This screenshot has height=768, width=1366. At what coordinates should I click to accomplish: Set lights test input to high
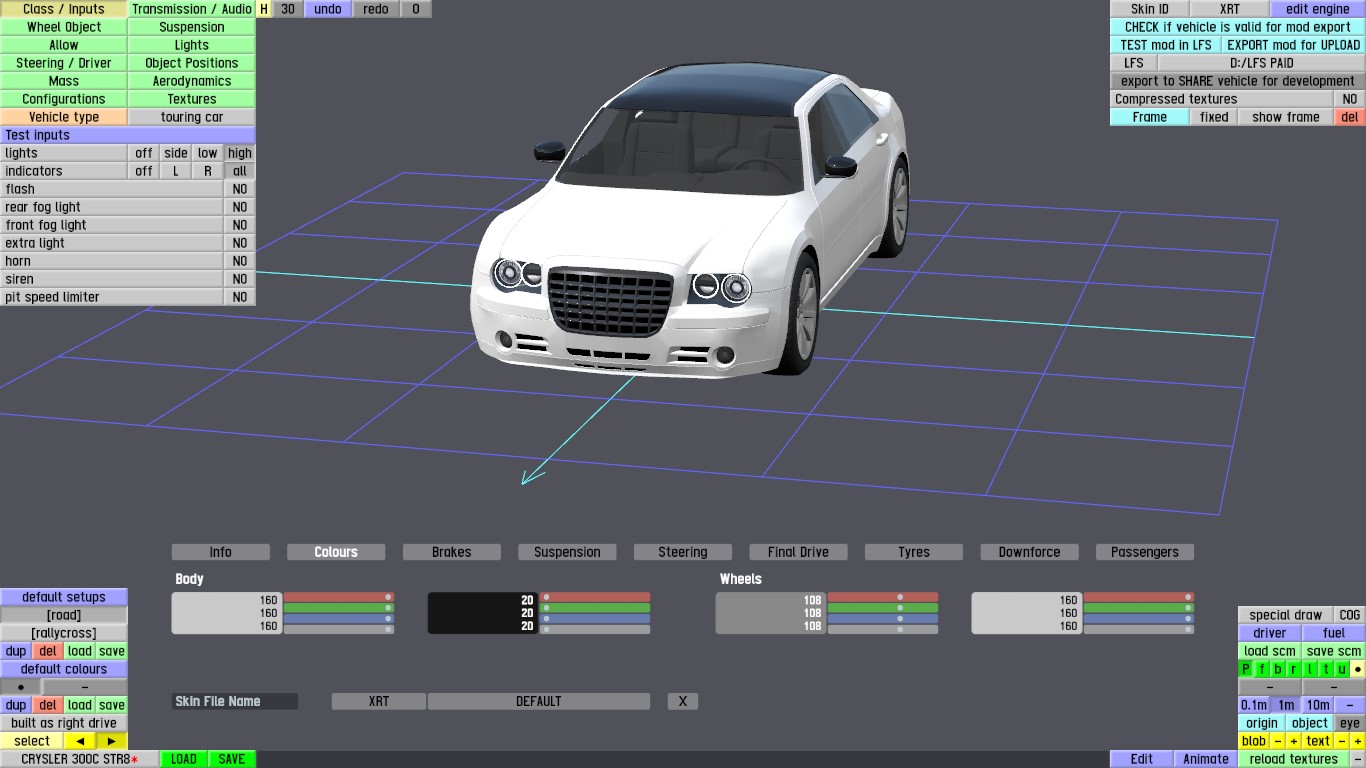click(240, 153)
